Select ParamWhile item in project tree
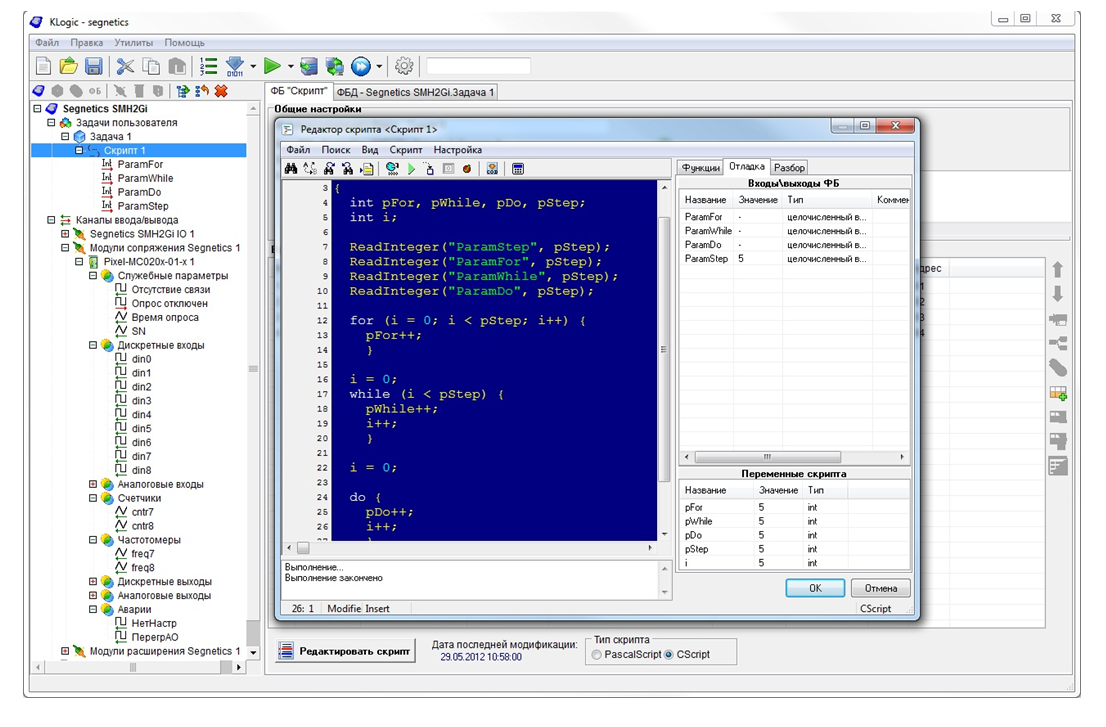This screenshot has height=727, width=1106. pyautogui.click(x=145, y=178)
